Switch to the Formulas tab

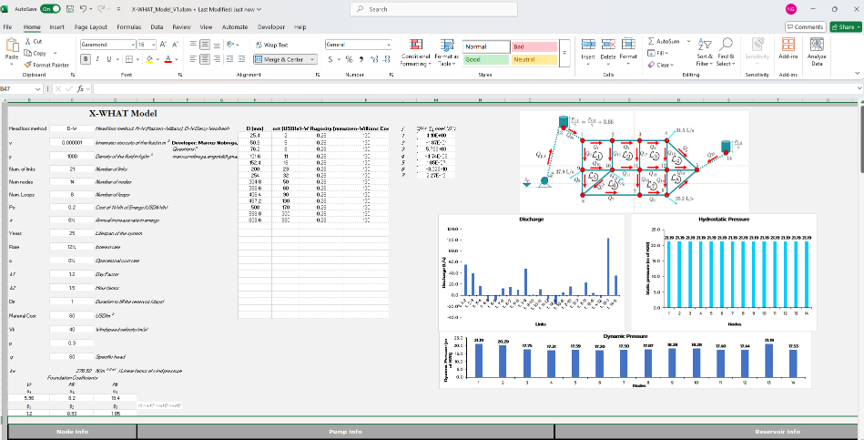pyautogui.click(x=129, y=27)
